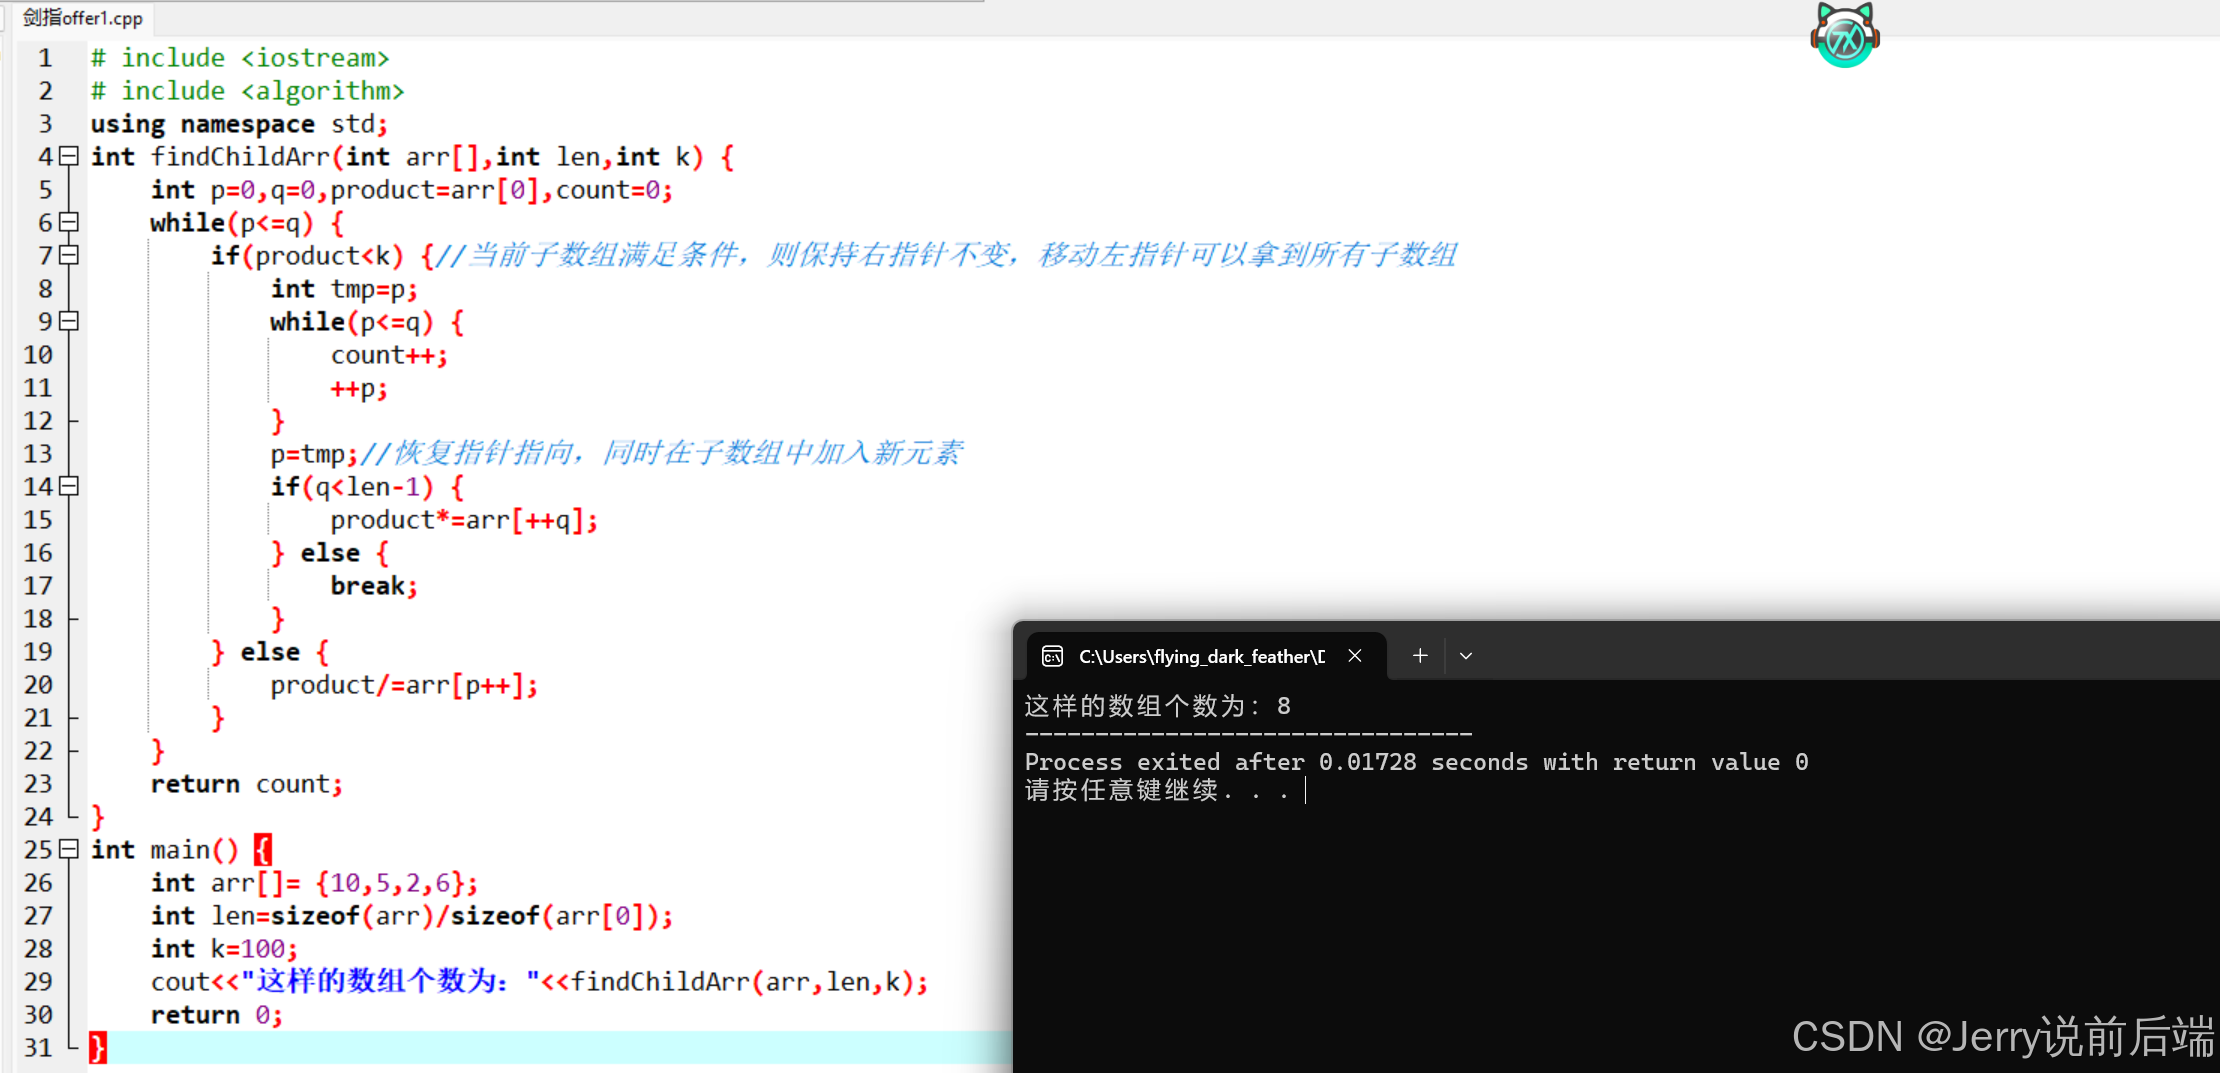Click 'p=tmp;' statement on line 13

tap(314, 454)
